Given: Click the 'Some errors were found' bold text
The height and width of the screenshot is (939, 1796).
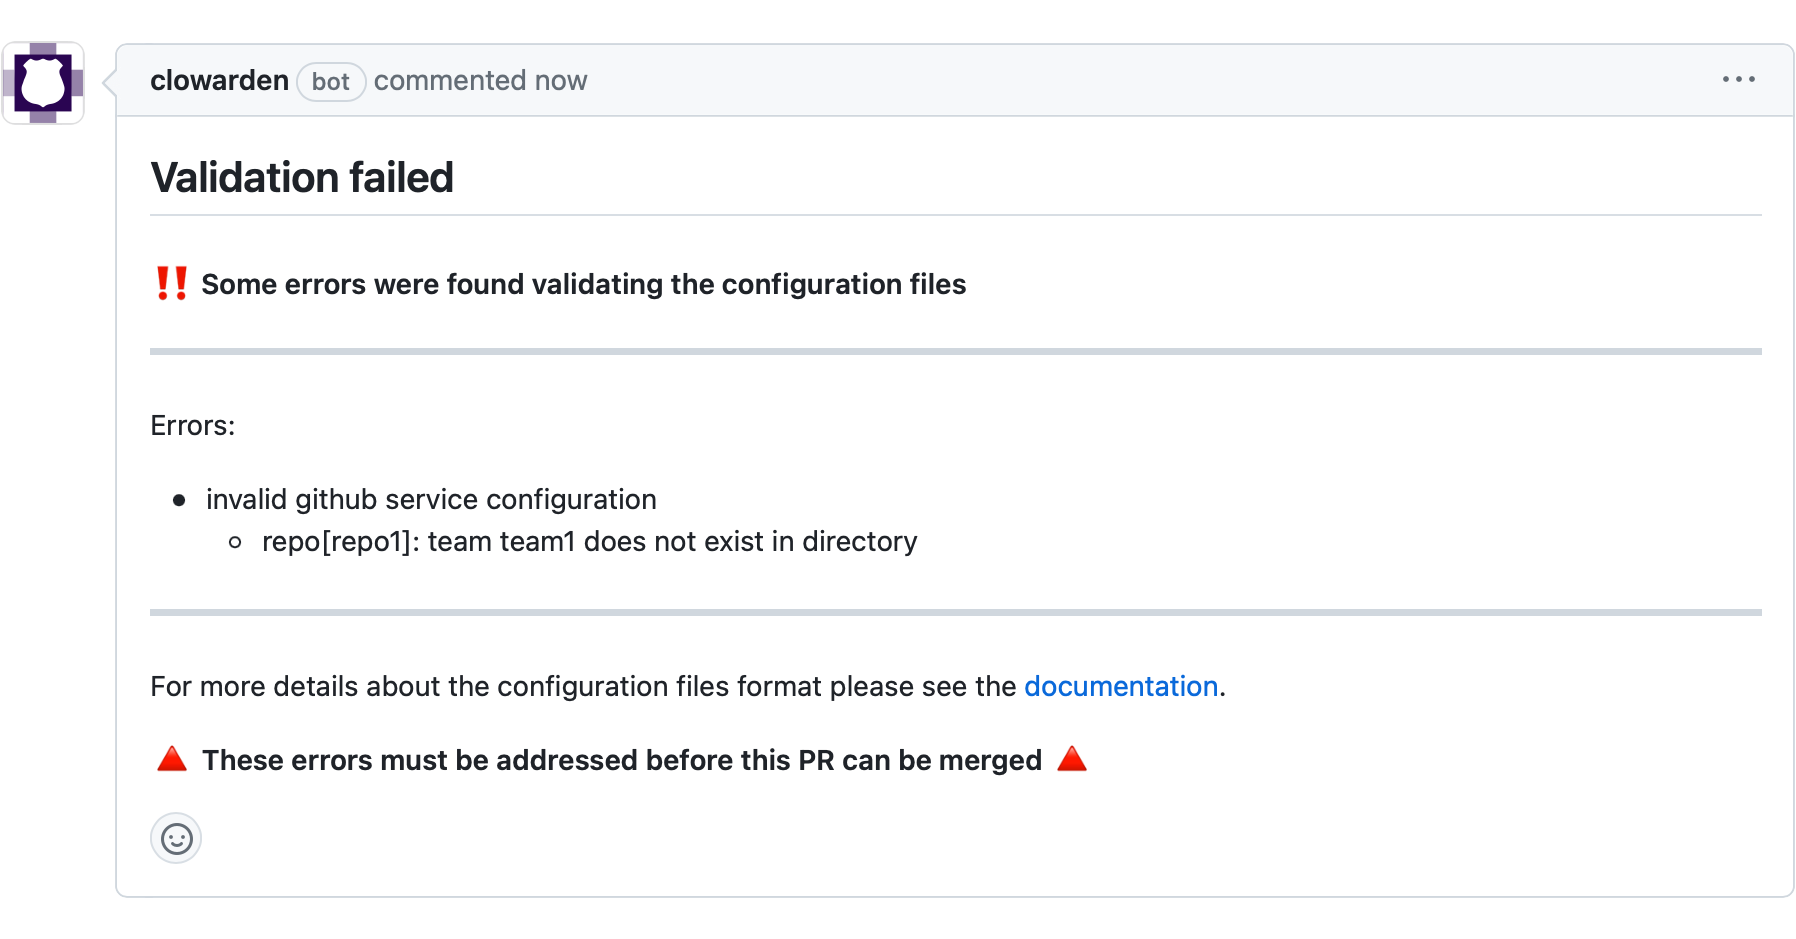Looking at the screenshot, I should pos(583,285).
